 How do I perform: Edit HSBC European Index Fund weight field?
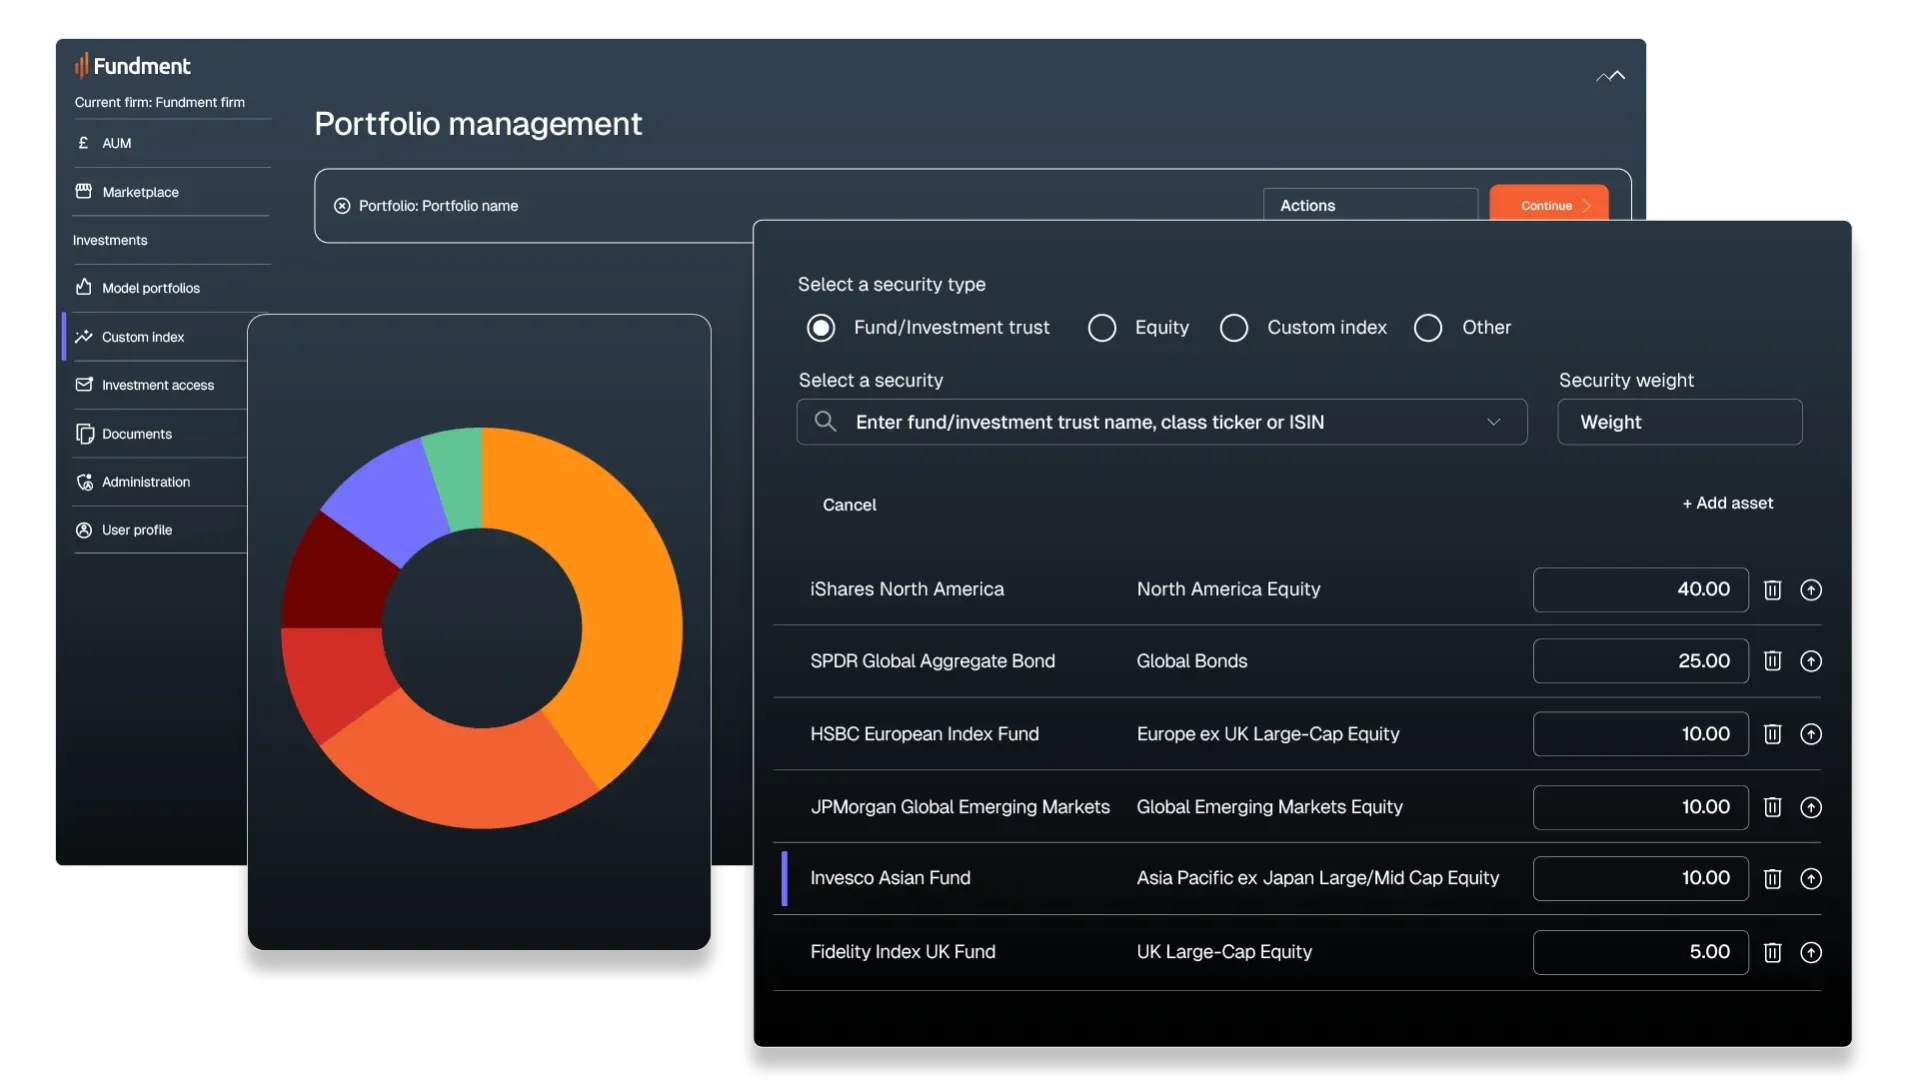1640,734
